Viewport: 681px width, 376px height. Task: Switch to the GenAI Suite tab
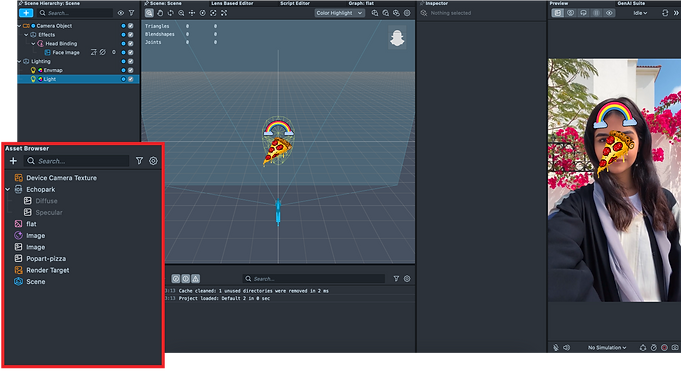pyautogui.click(x=631, y=3)
